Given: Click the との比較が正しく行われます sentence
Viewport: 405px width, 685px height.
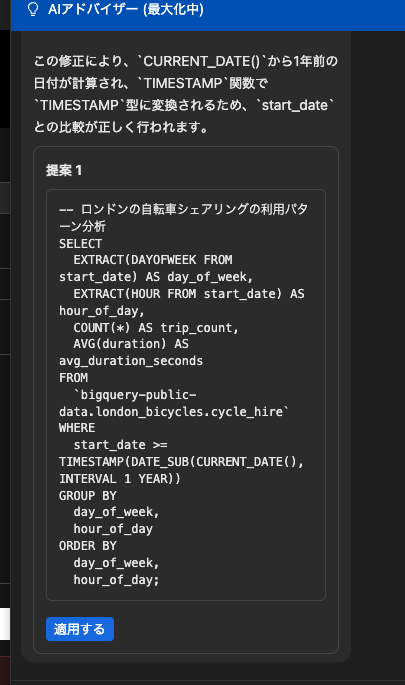Looking at the screenshot, I should point(121,127).
